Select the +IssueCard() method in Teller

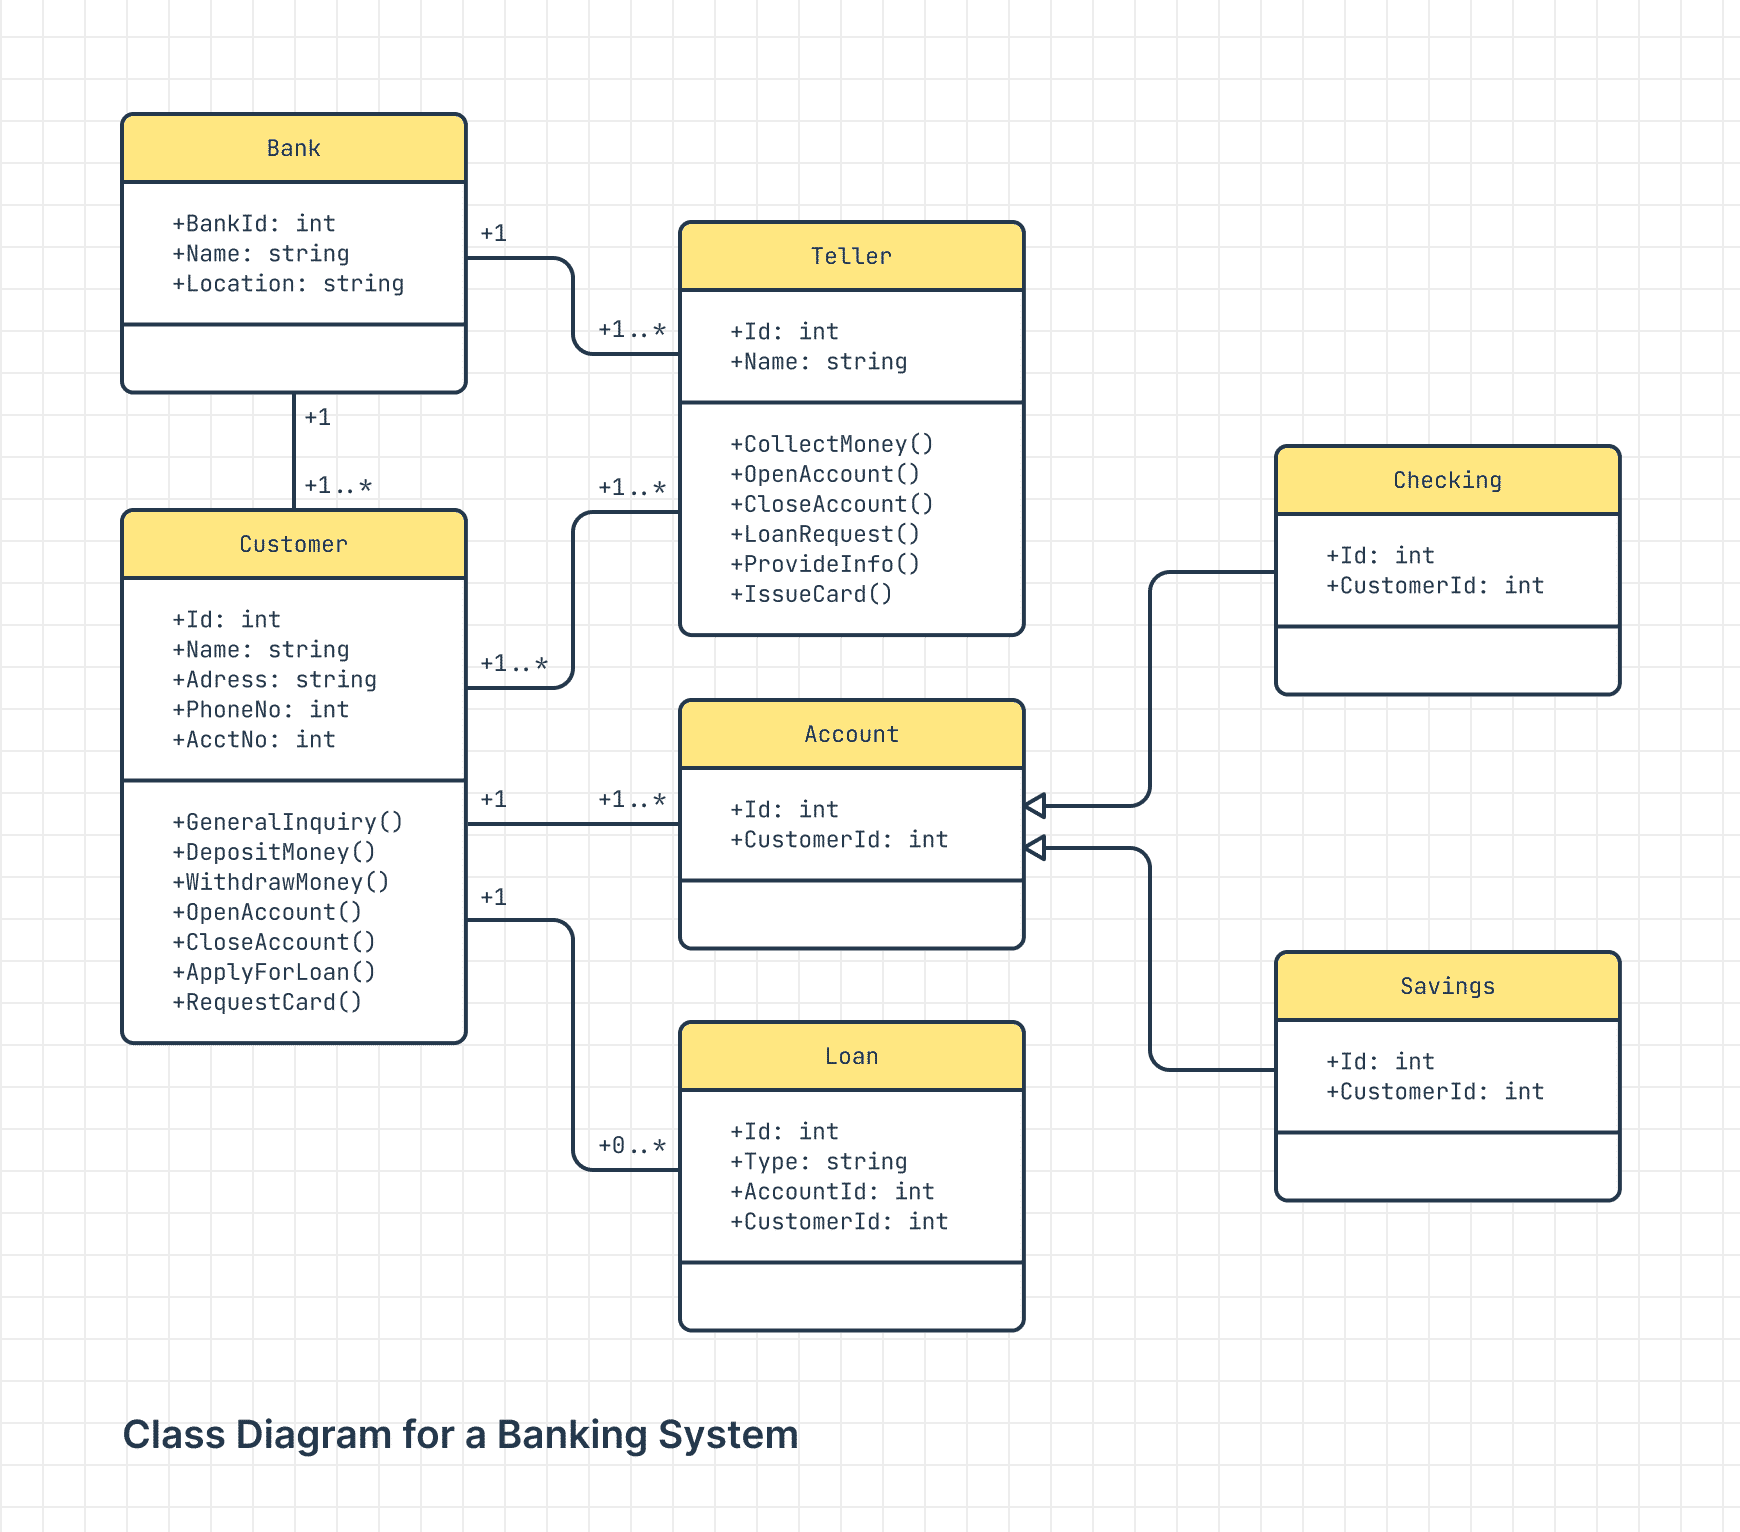click(811, 594)
